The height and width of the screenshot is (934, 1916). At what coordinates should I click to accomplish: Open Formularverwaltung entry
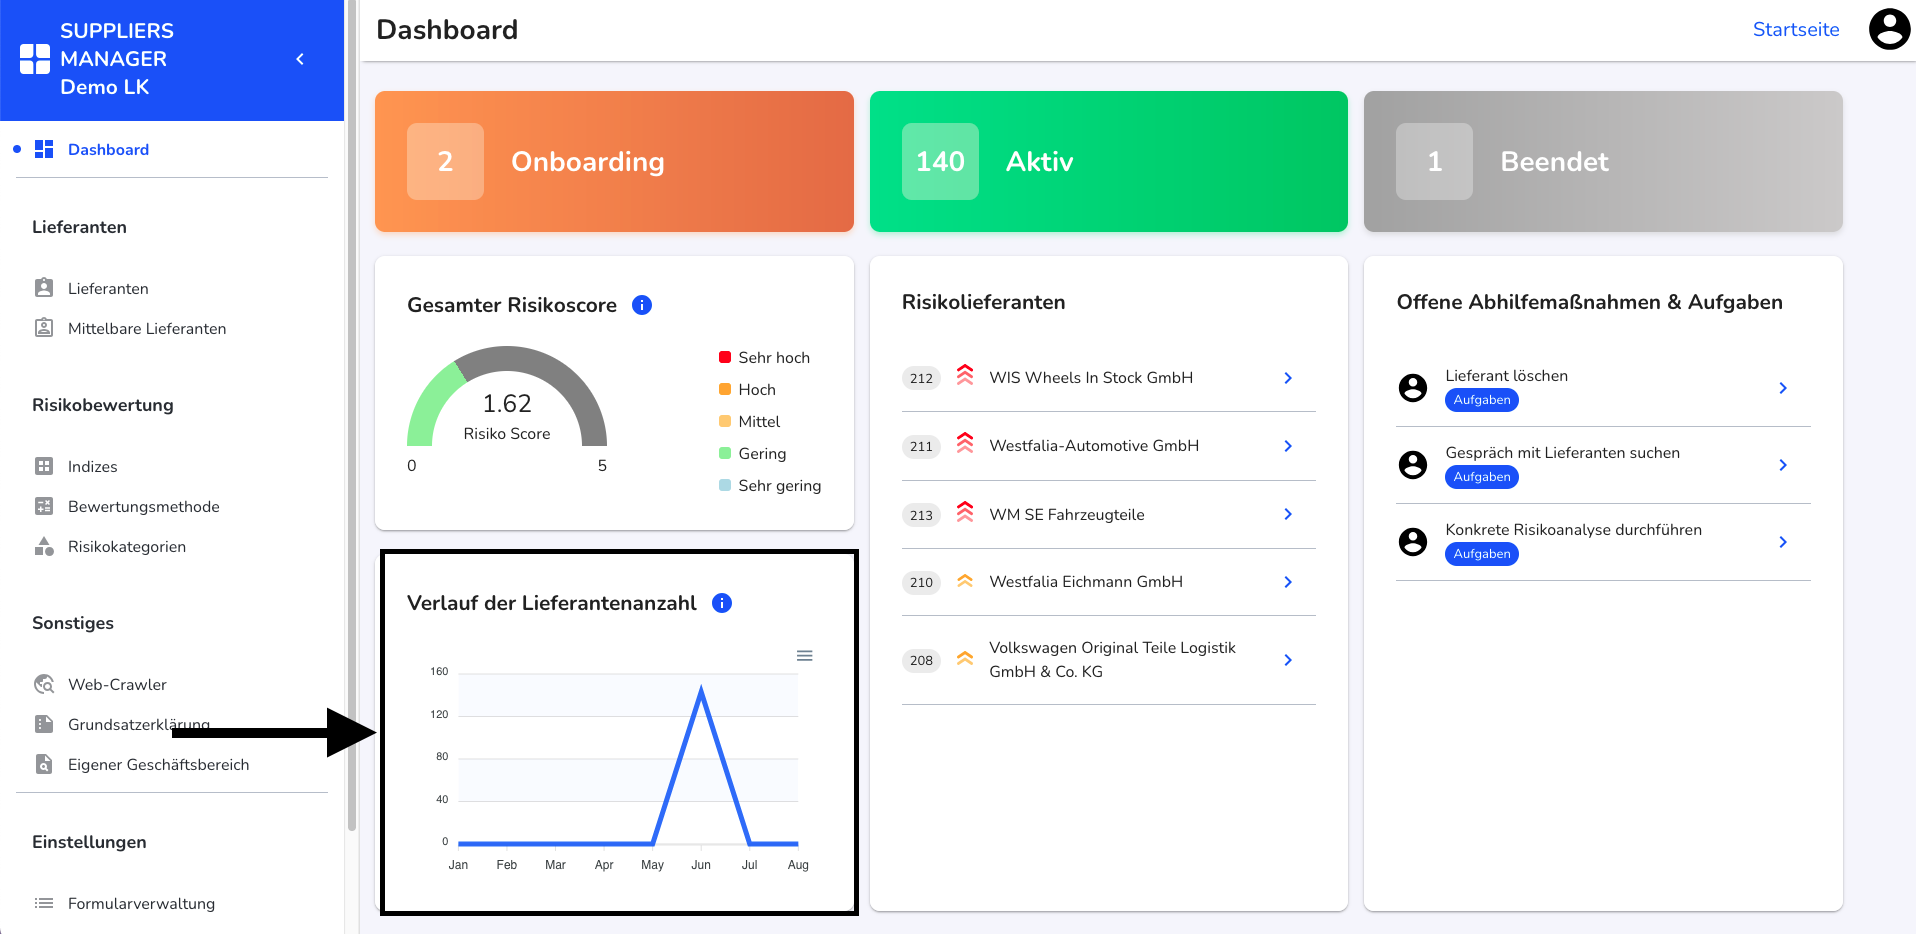pos(142,903)
